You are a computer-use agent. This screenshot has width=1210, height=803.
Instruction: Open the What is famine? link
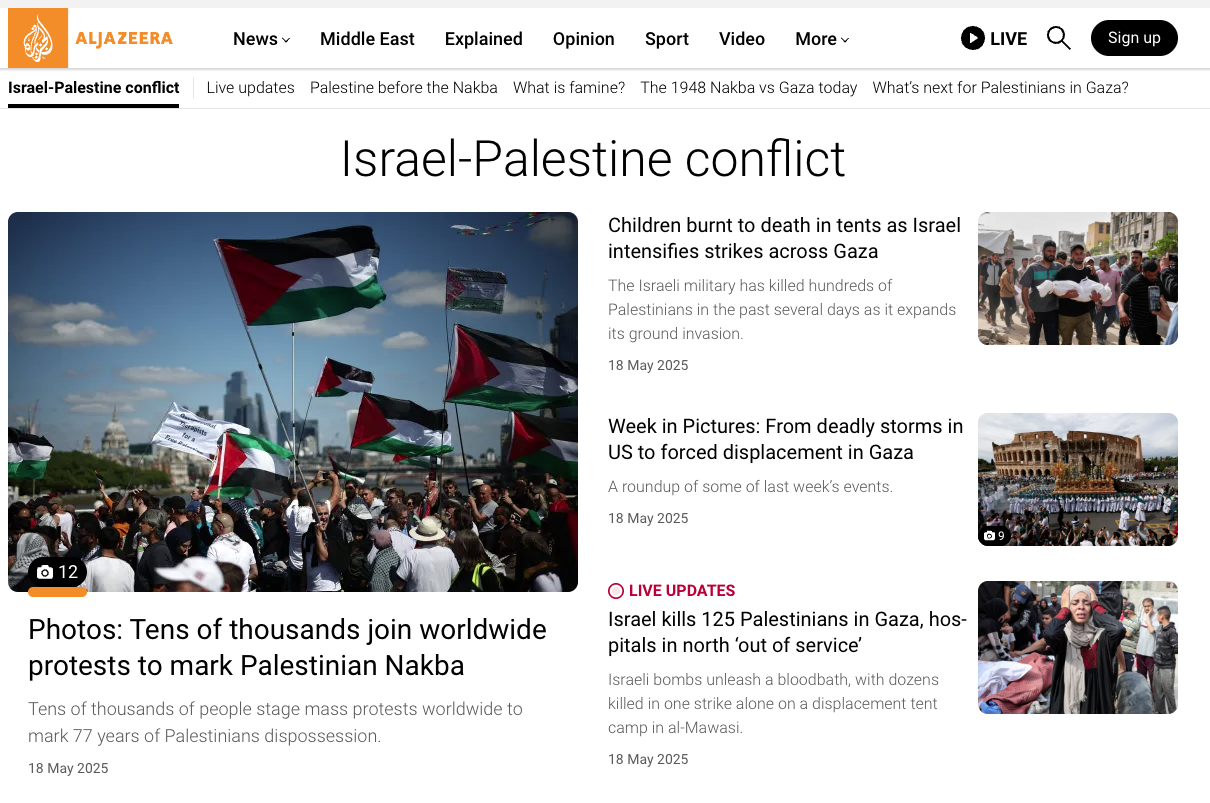569,88
